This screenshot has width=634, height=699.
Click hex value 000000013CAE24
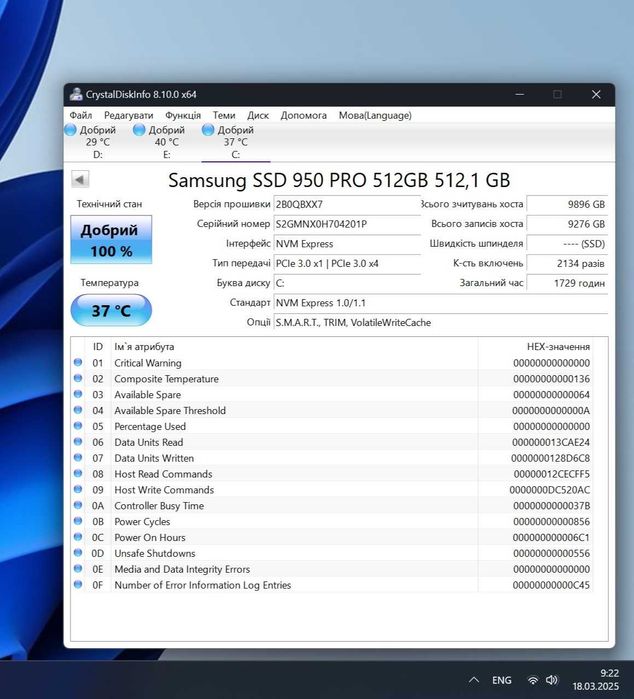click(551, 442)
